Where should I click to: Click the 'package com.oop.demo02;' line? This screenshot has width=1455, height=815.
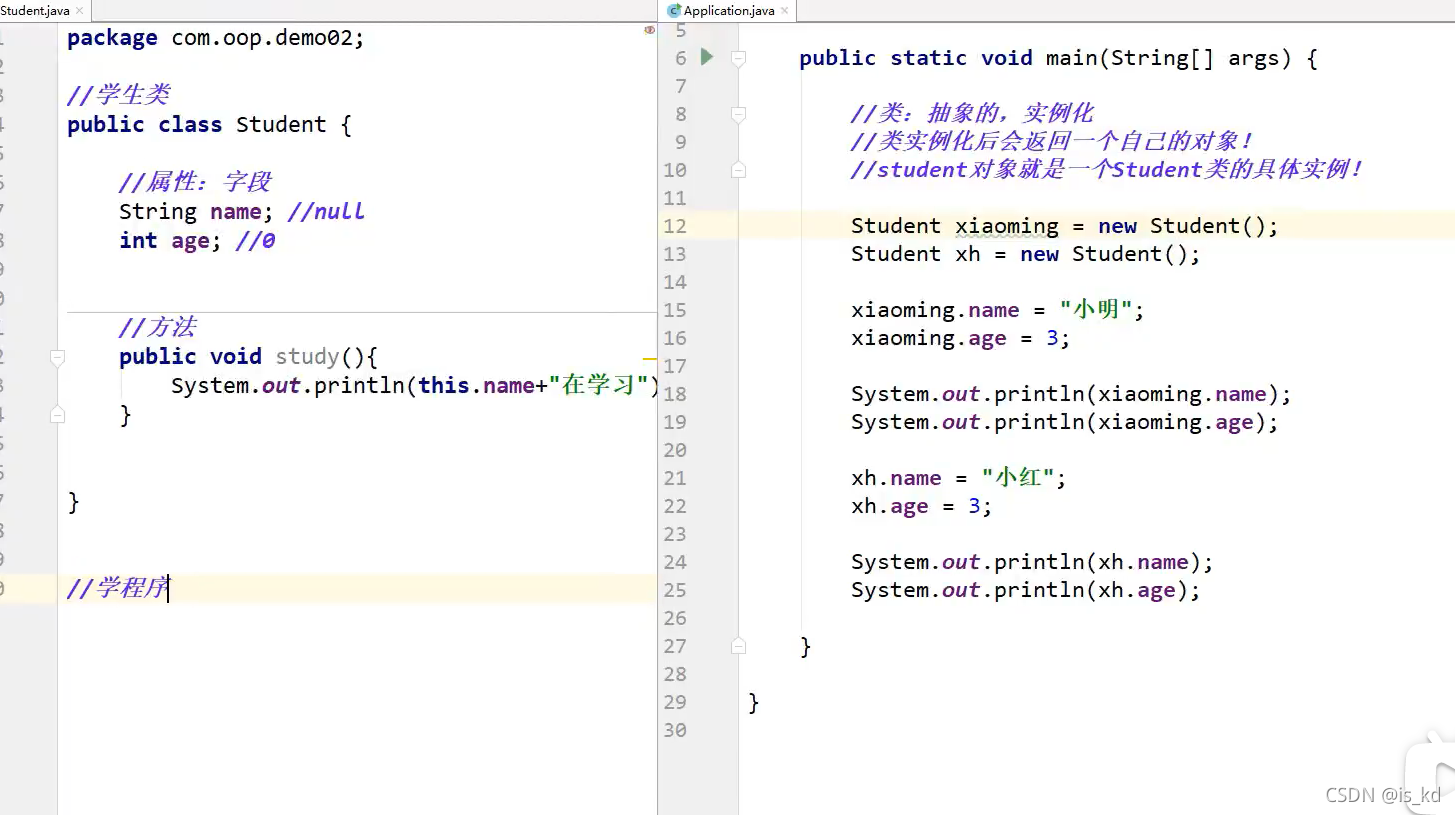pyautogui.click(x=216, y=38)
